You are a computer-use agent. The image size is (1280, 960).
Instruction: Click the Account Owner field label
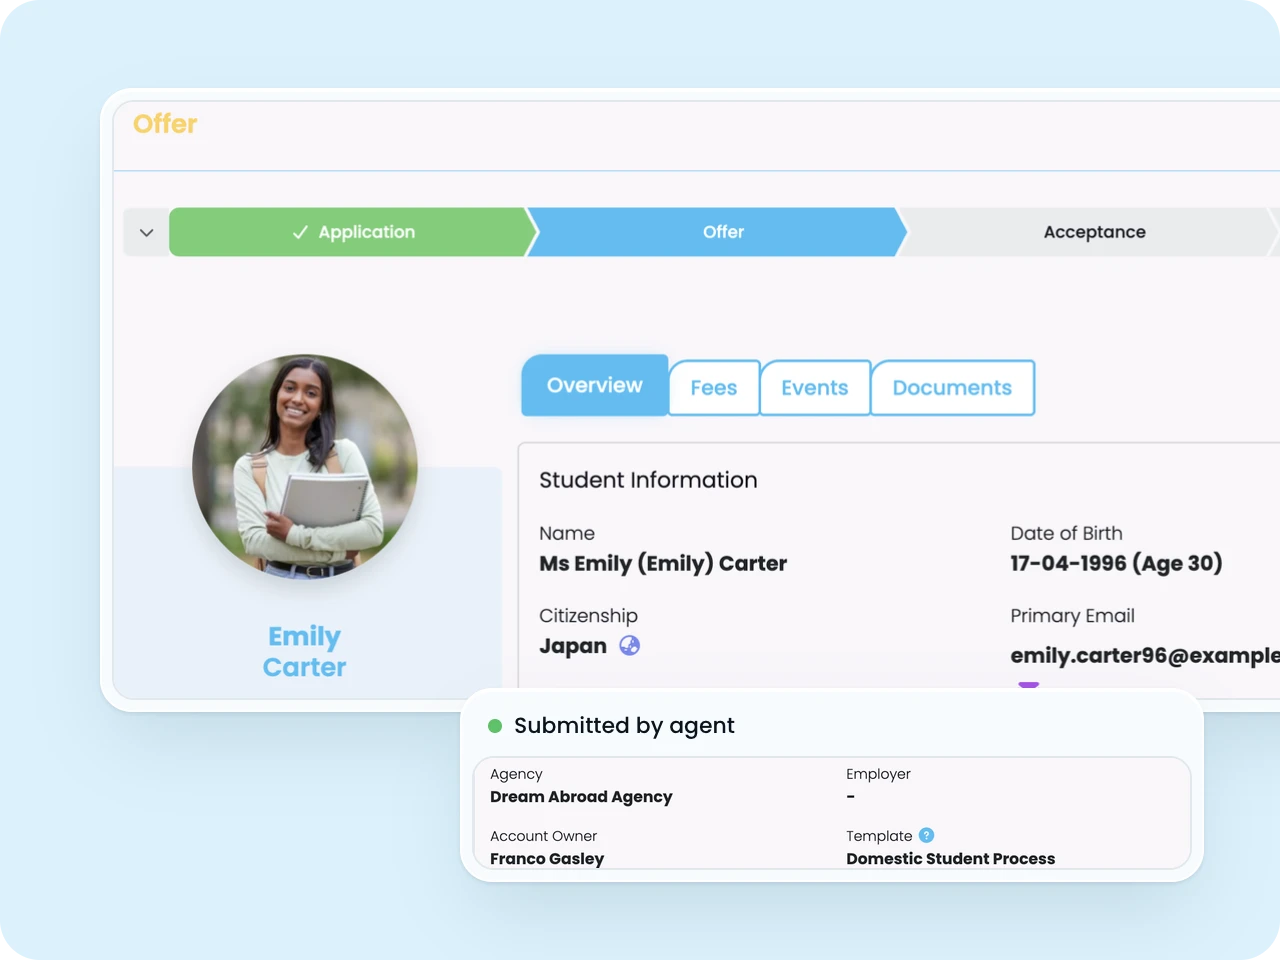coord(543,836)
